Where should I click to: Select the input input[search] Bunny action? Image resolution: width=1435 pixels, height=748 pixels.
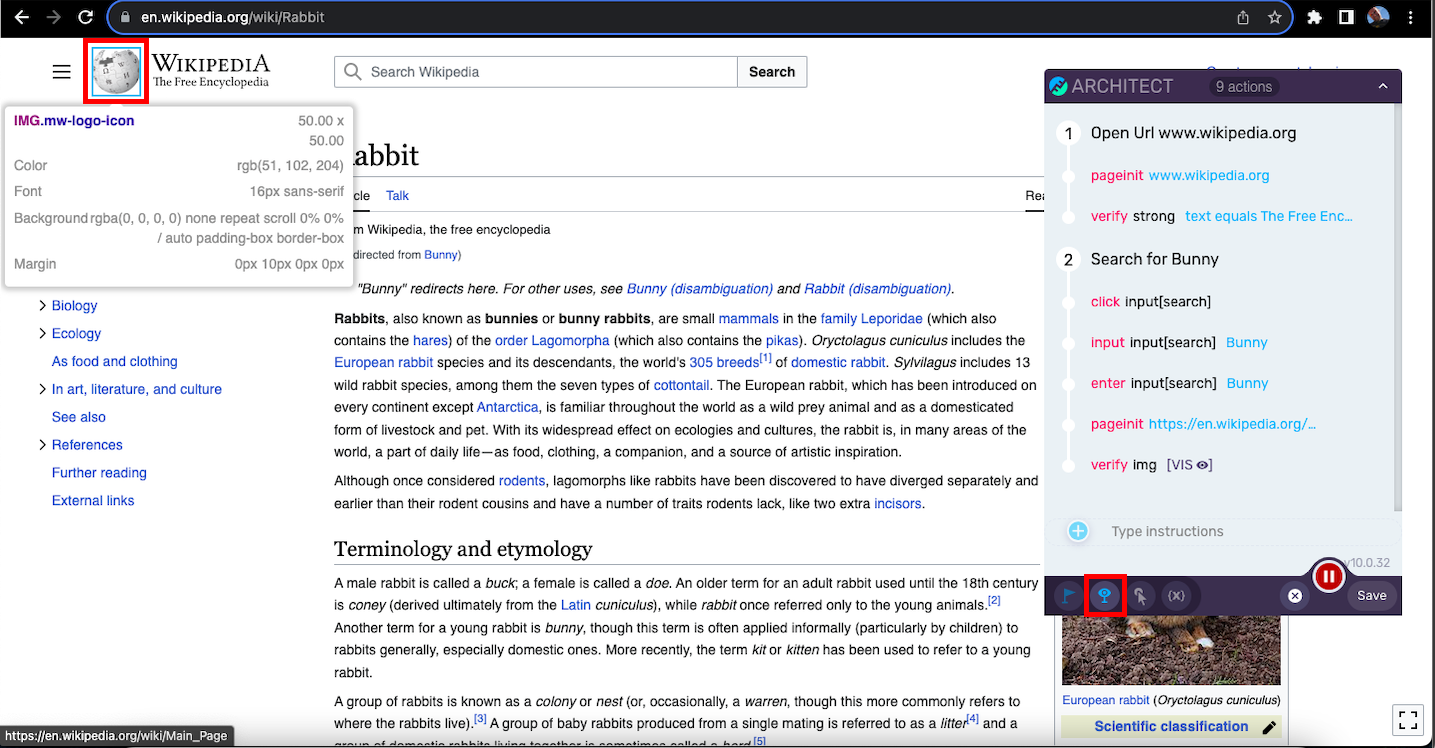1179,343
